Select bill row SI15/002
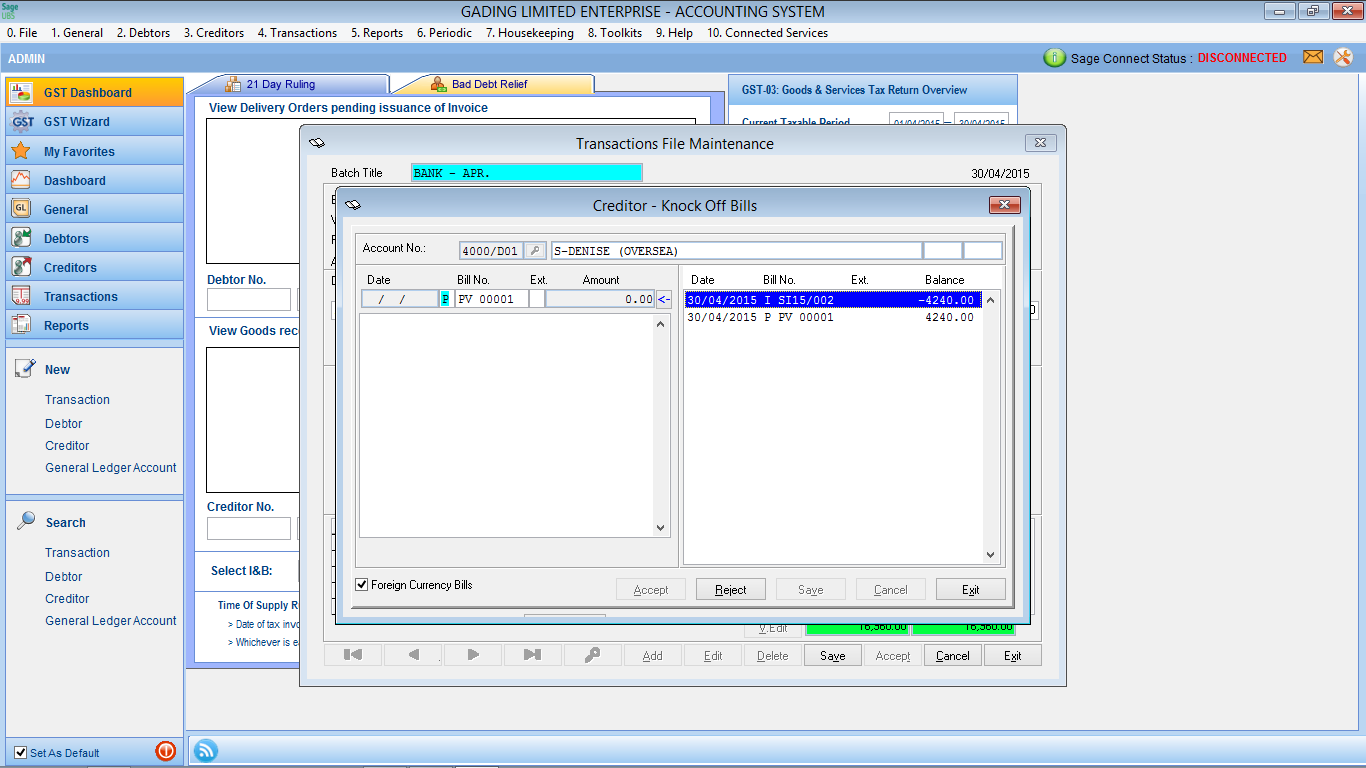The image size is (1366, 768). 833,300
